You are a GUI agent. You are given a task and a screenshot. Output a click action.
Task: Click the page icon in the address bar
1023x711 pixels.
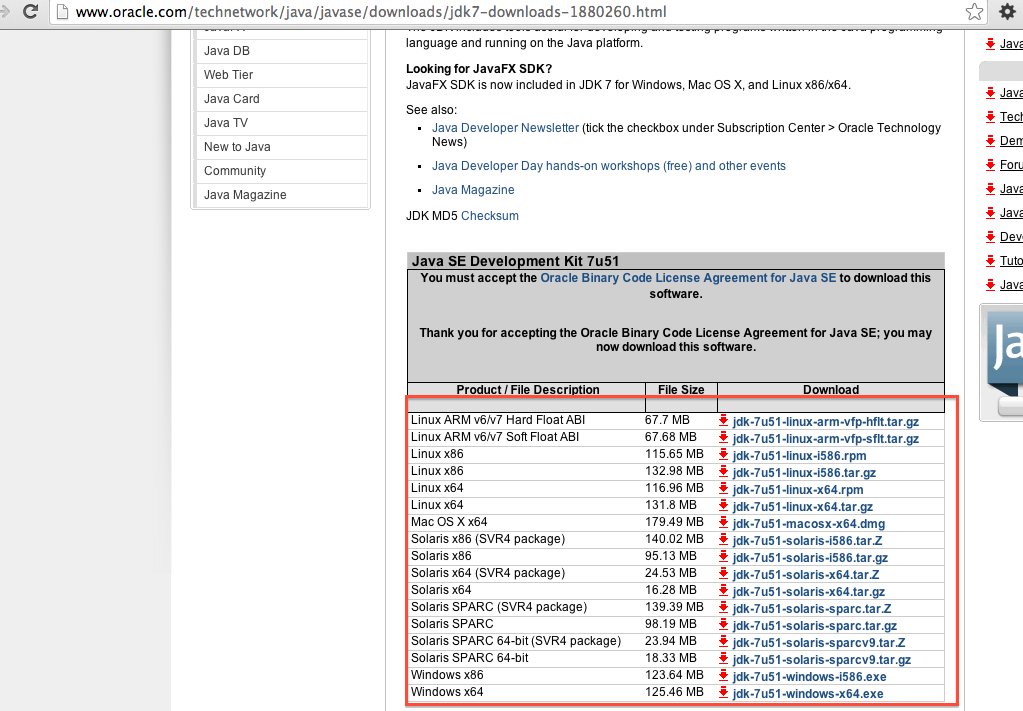63,12
